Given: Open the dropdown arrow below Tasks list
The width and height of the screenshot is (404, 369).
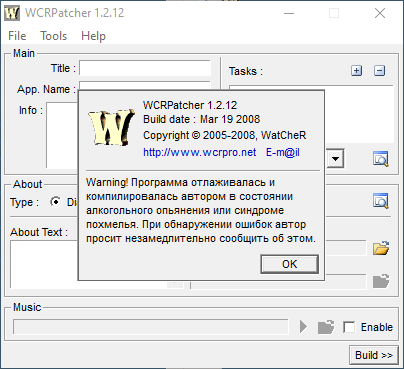Looking at the screenshot, I should 335,159.
